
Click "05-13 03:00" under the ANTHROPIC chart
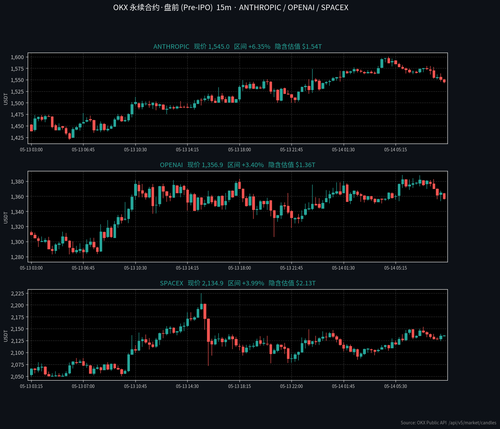point(31,150)
